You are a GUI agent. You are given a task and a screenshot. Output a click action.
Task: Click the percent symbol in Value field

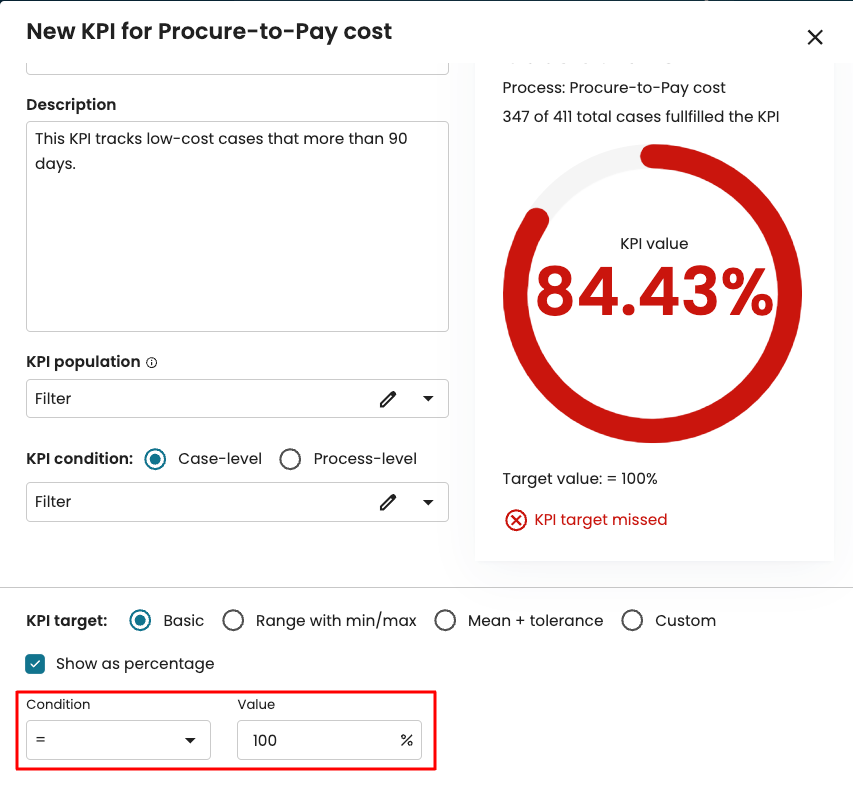(x=406, y=741)
